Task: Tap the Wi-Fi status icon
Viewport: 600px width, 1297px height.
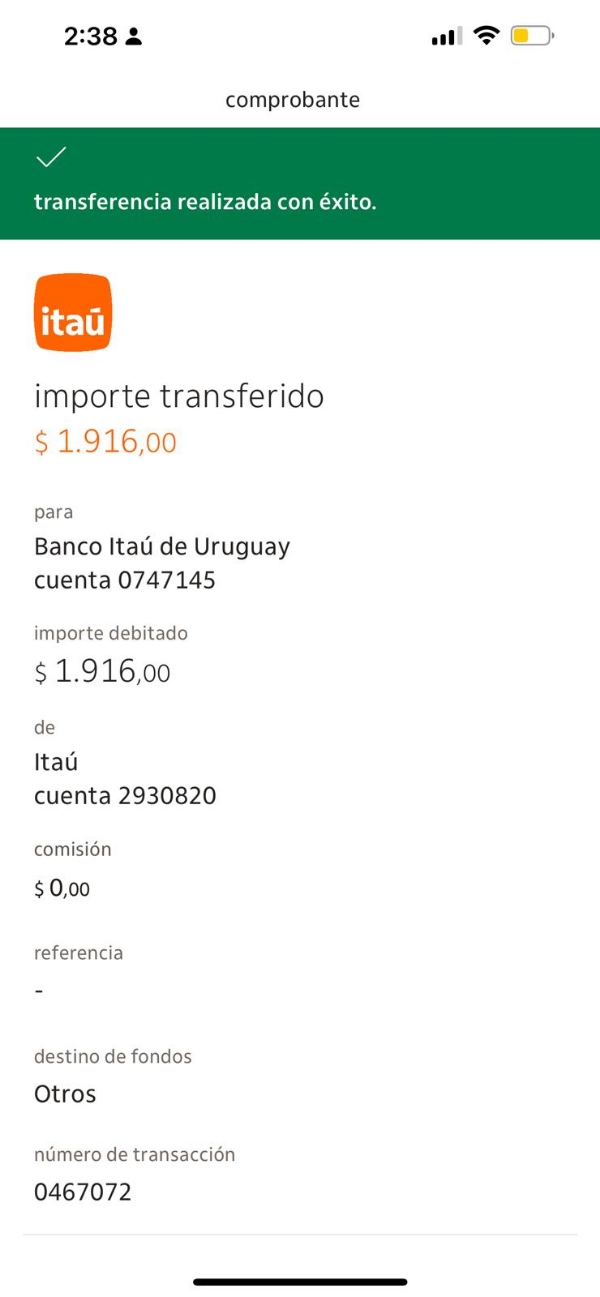Action: (486, 37)
